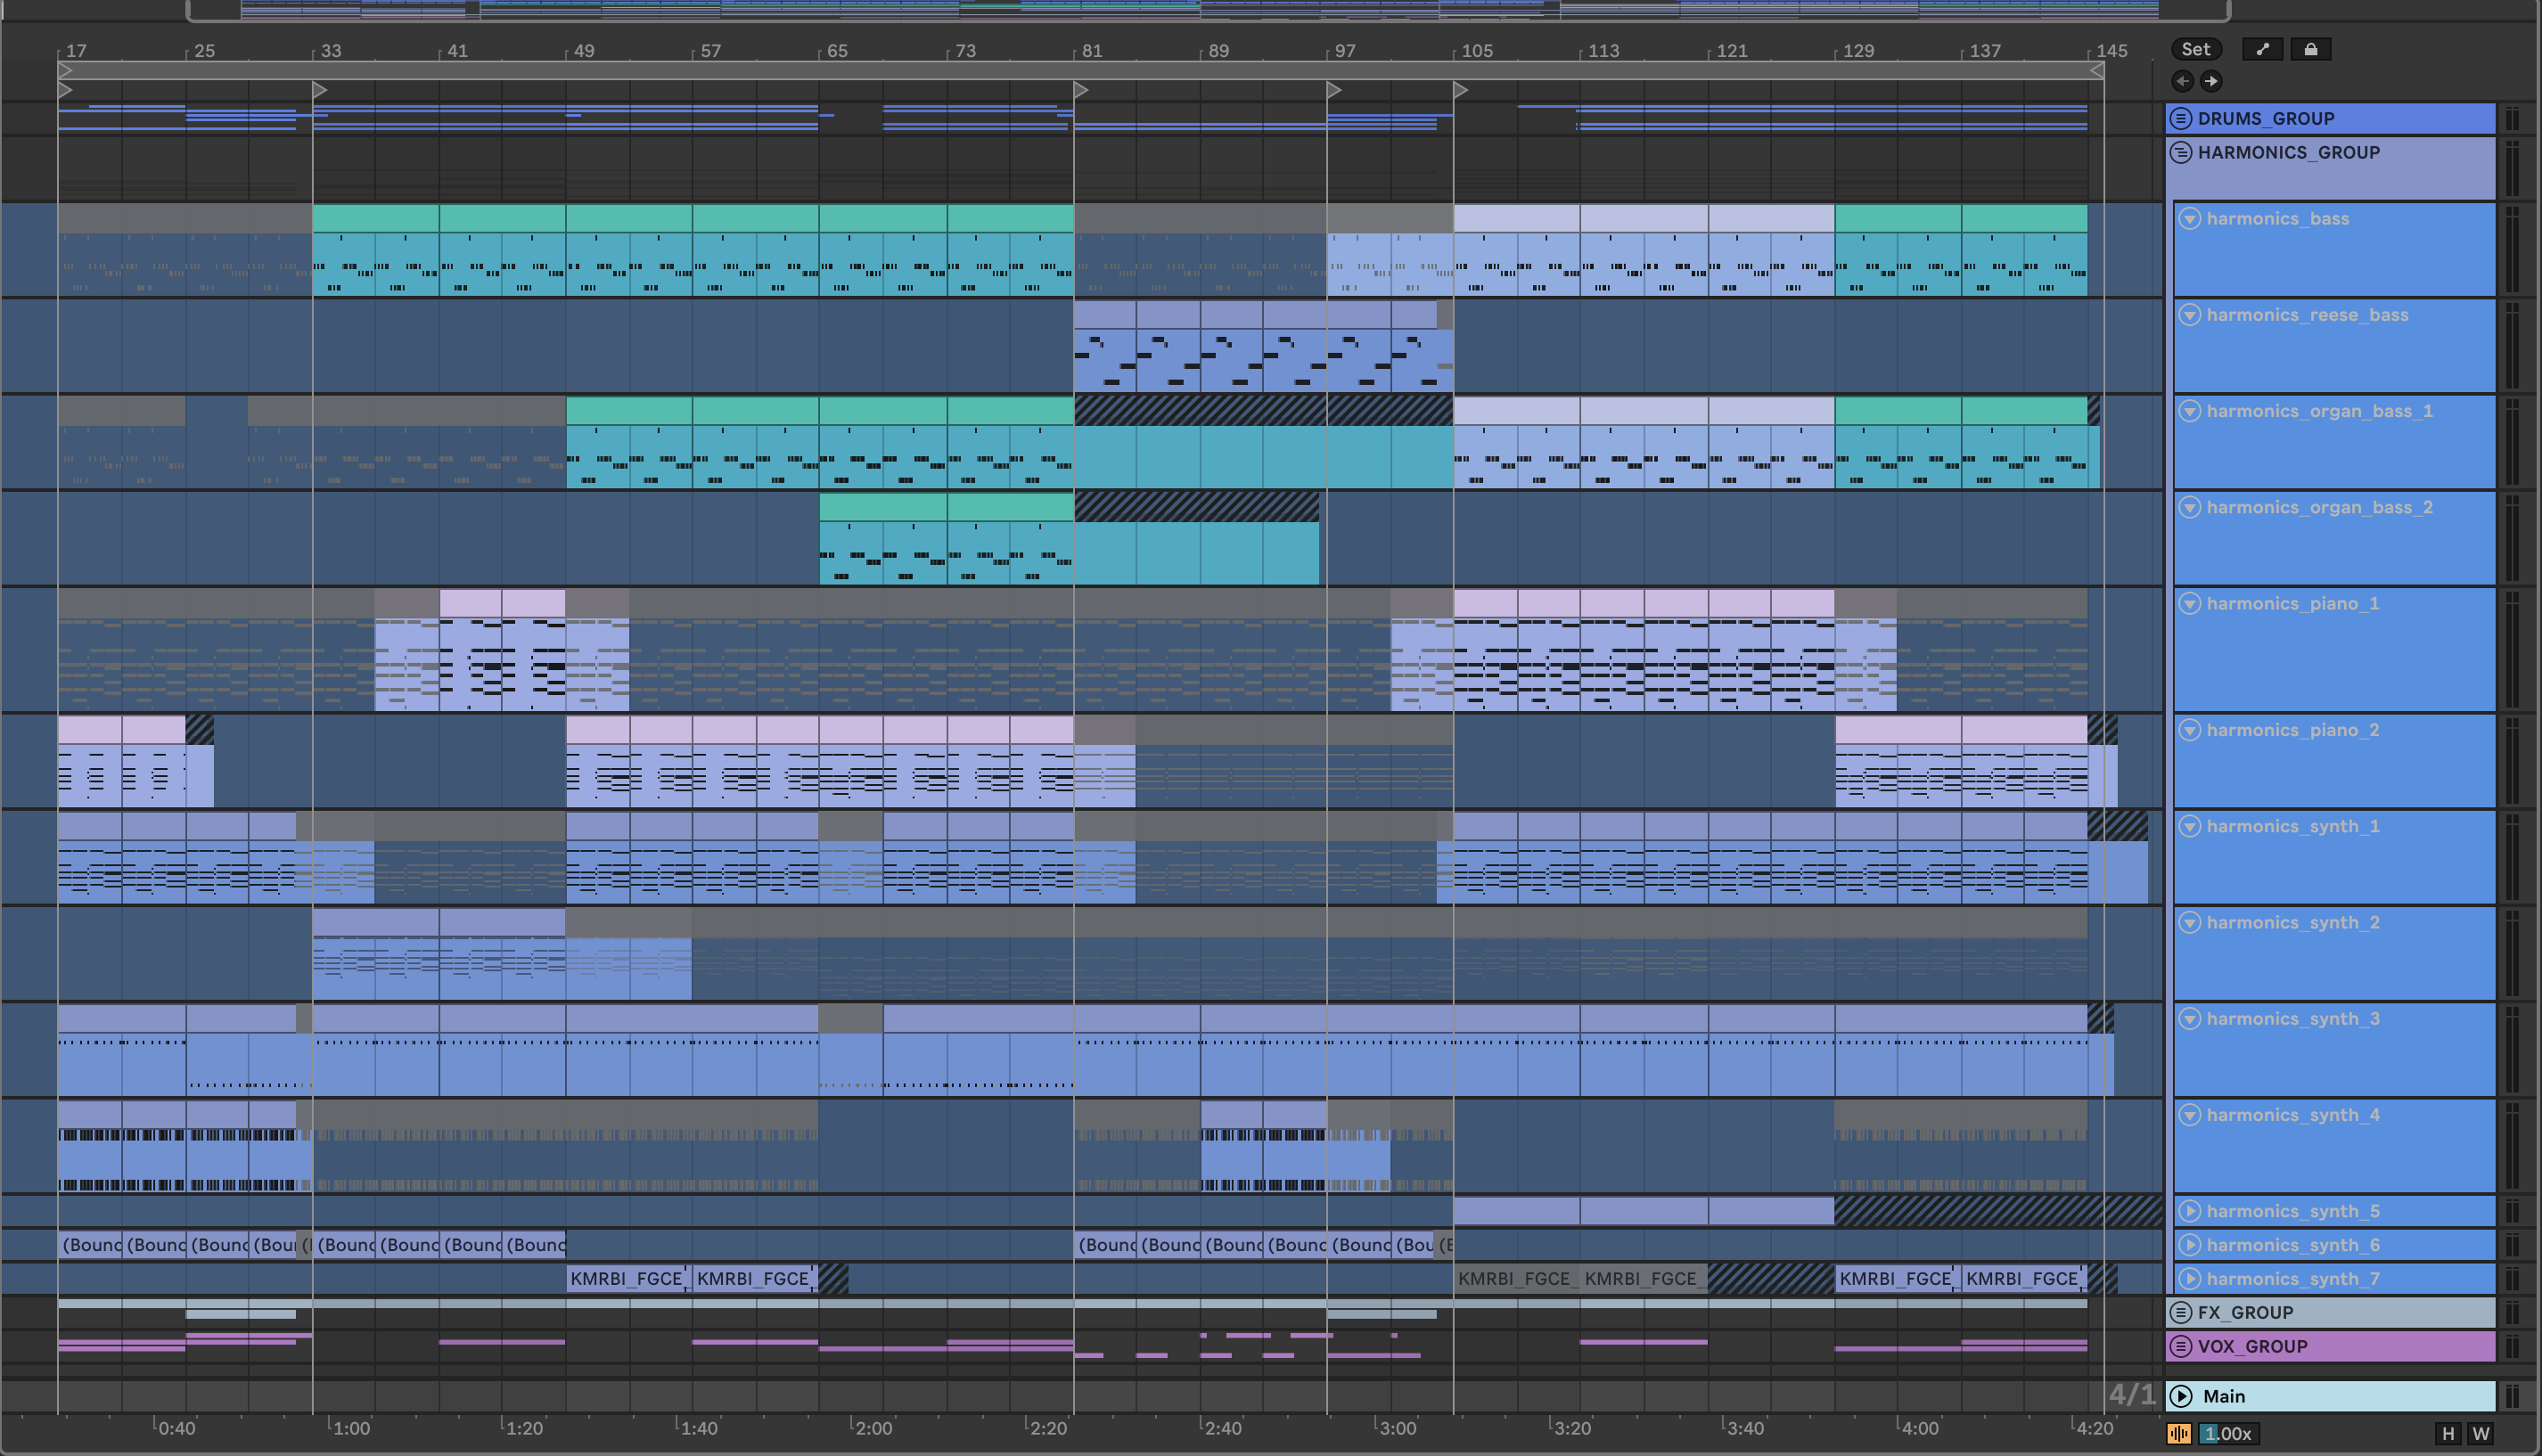Unfold the DRUMS_GROUP group track icon
The width and height of the screenshot is (2542, 1456).
click(2181, 119)
